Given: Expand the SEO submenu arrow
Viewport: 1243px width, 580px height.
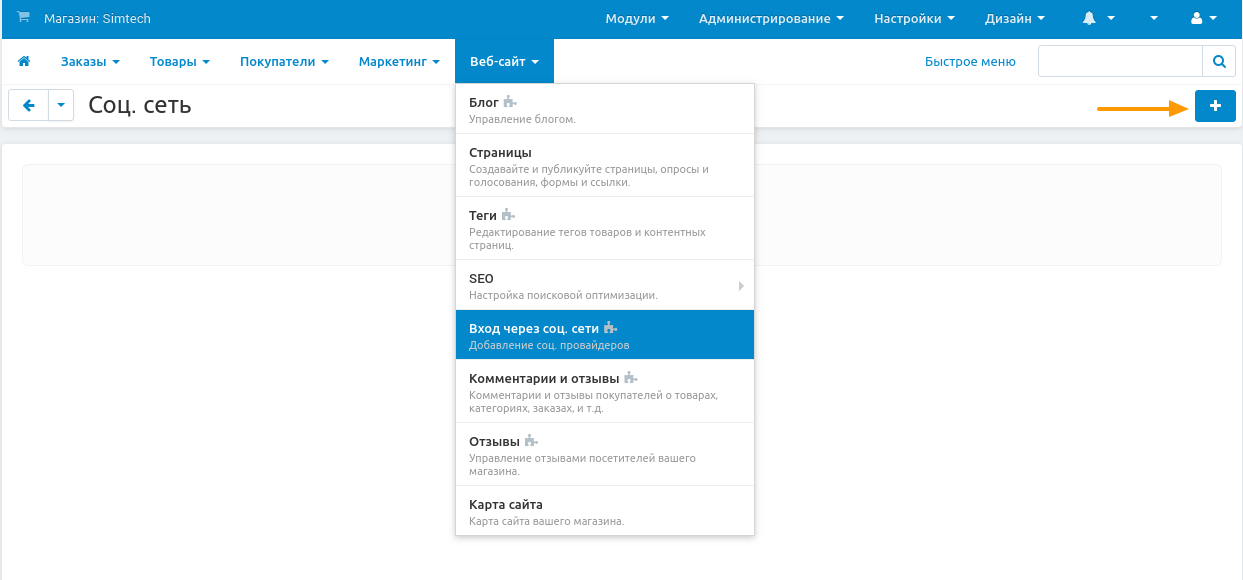Looking at the screenshot, I should [741, 286].
